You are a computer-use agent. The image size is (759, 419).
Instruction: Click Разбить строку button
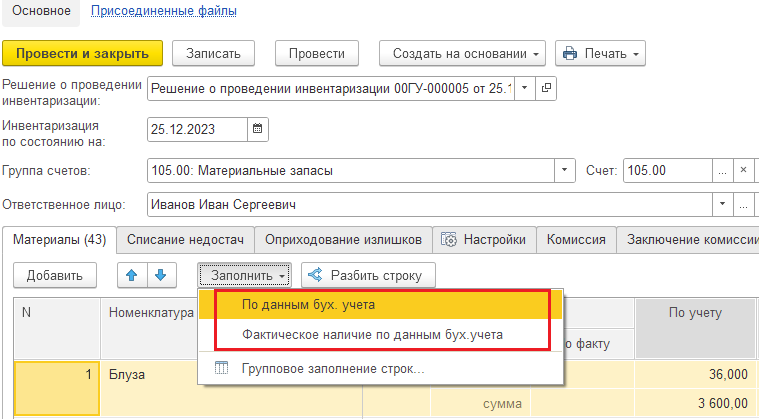tap(368, 275)
